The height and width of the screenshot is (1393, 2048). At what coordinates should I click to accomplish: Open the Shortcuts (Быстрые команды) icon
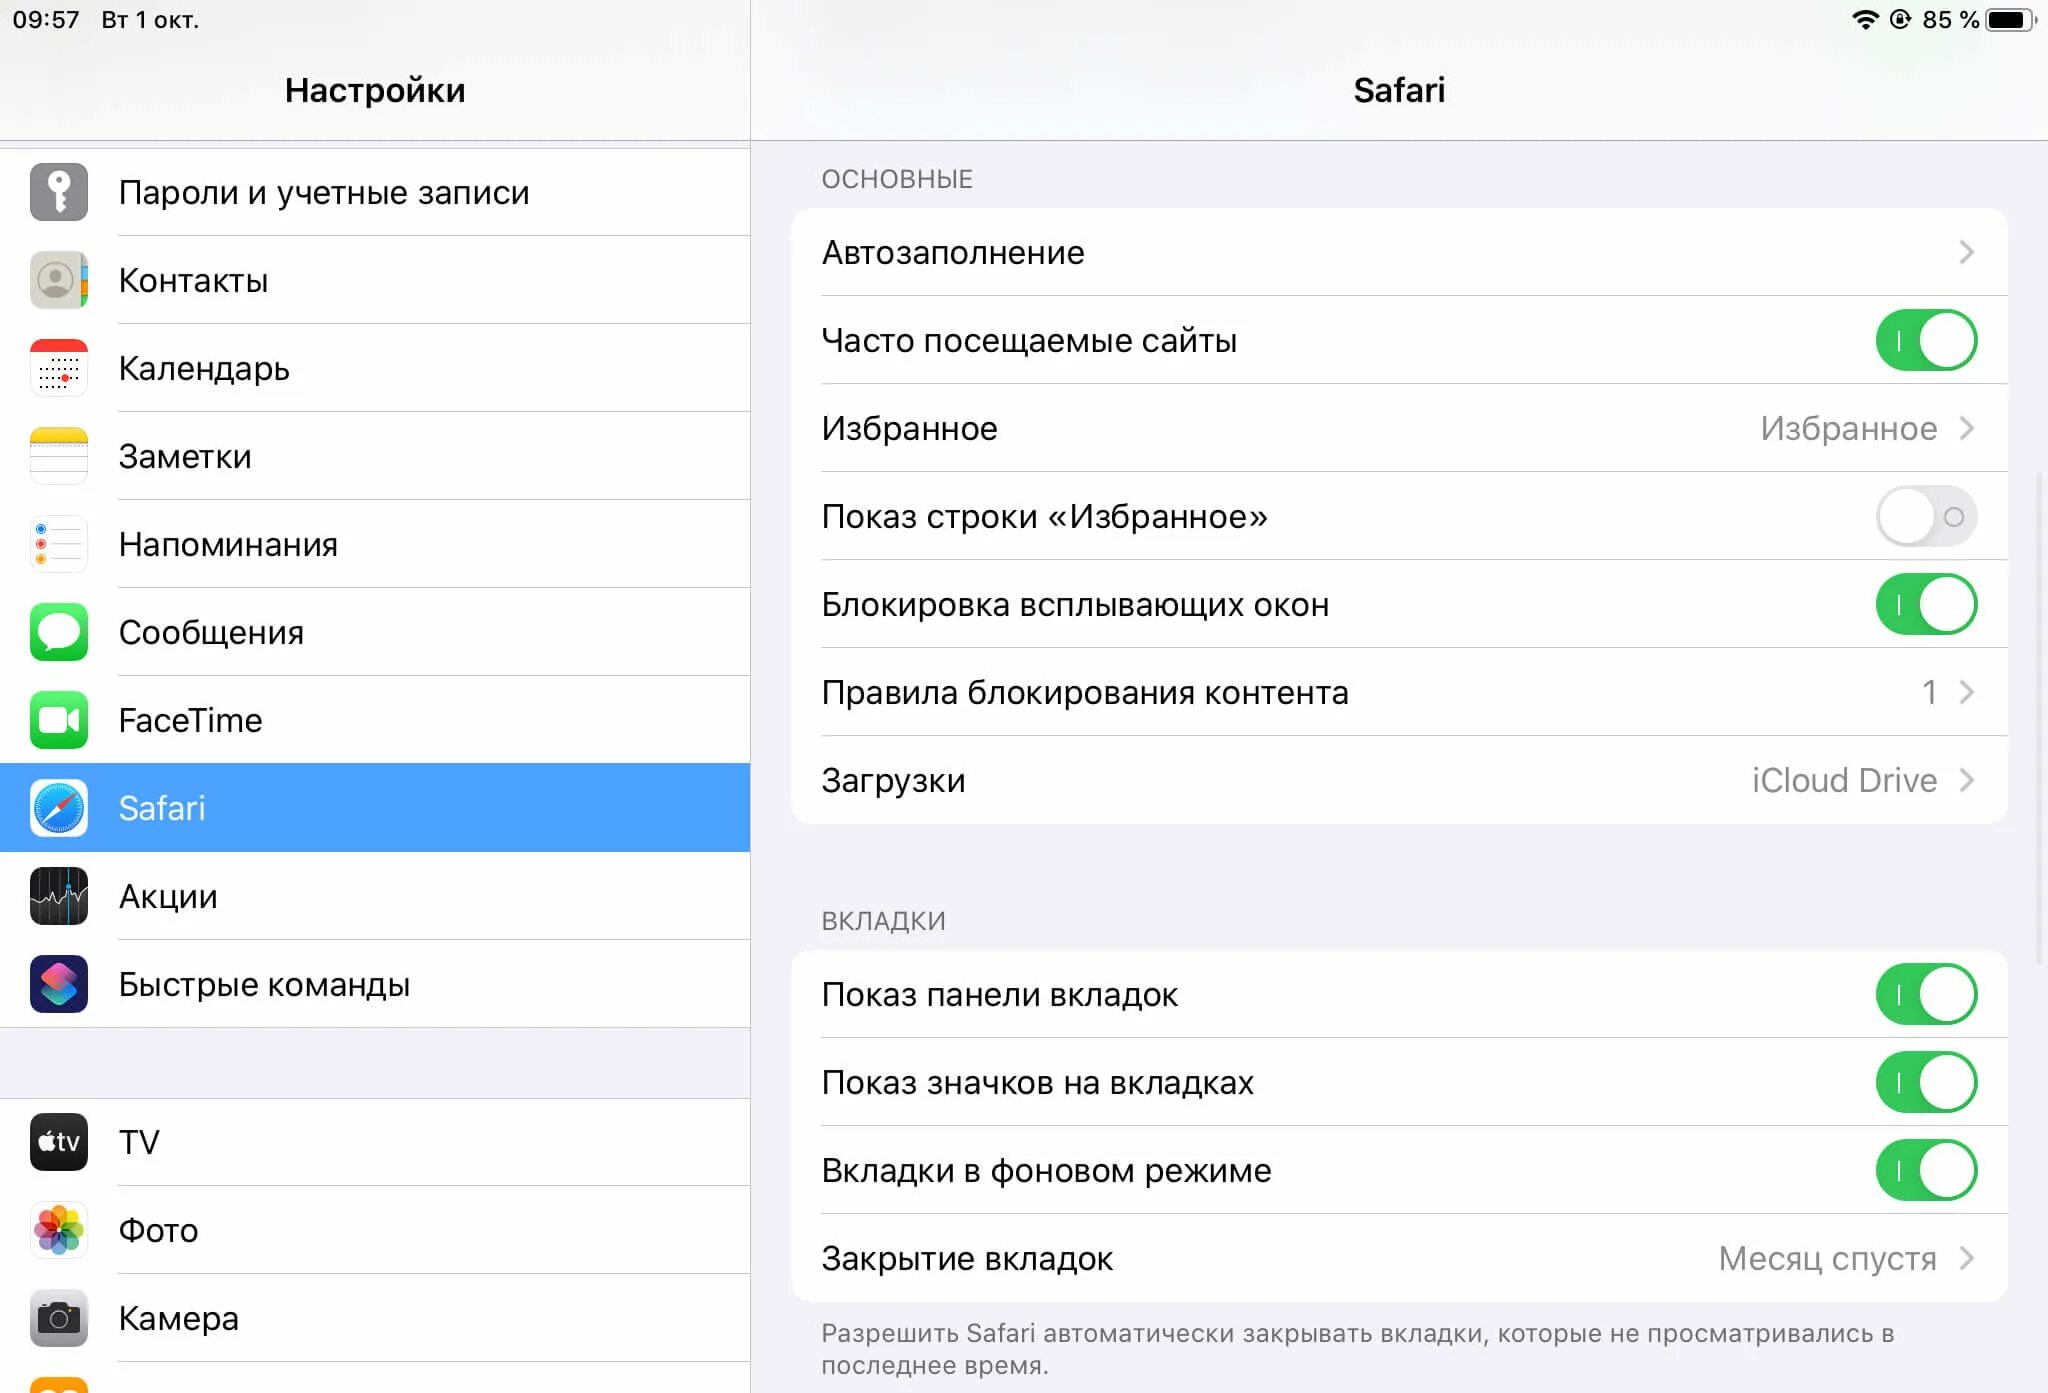59,984
